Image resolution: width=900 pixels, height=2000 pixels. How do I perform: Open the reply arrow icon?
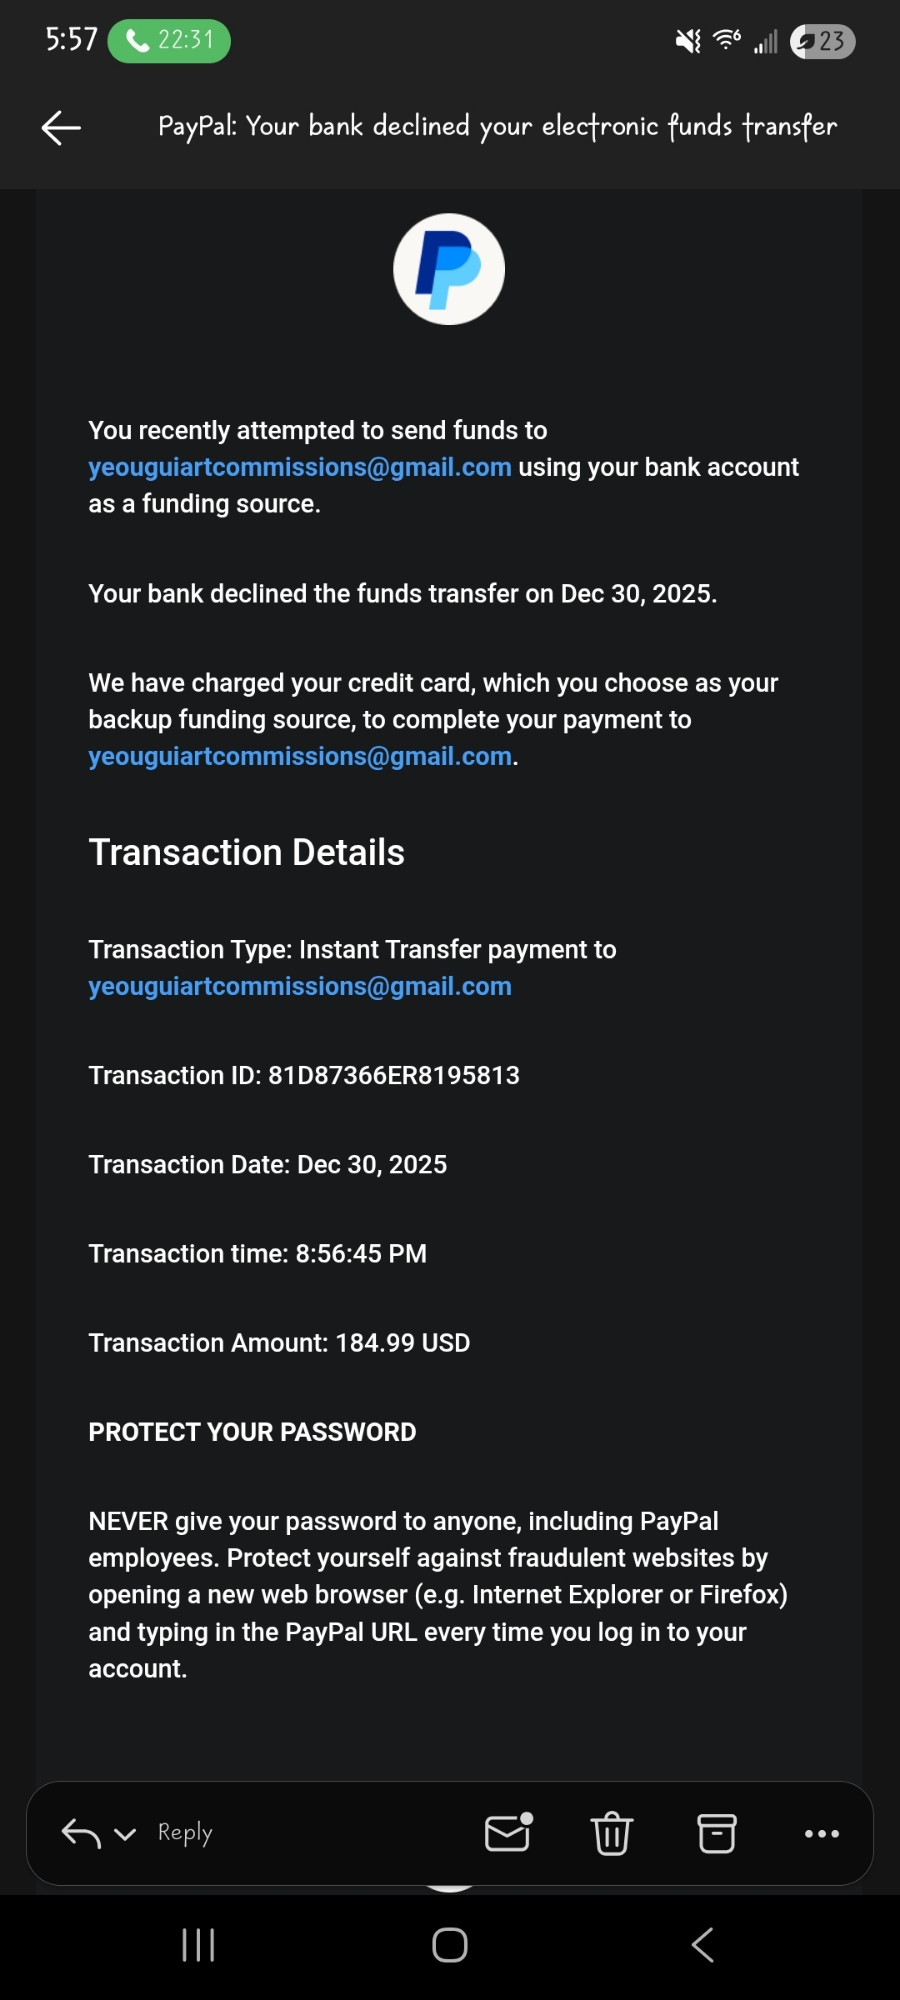pos(81,1833)
